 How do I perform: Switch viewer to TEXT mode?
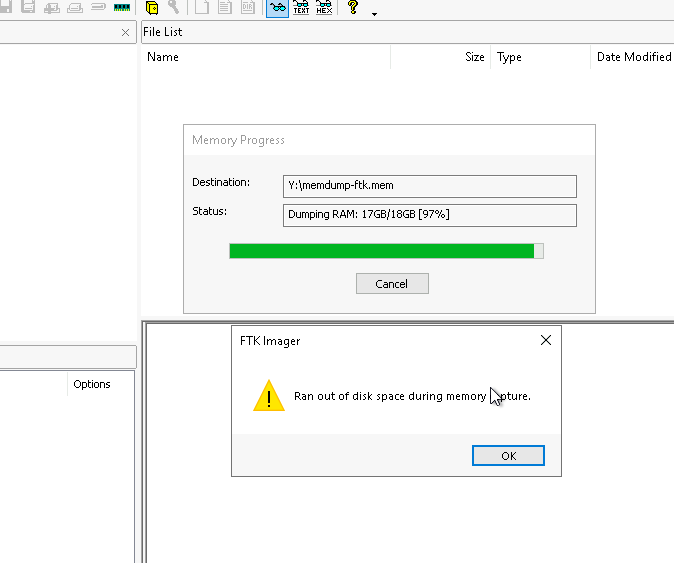point(301,8)
